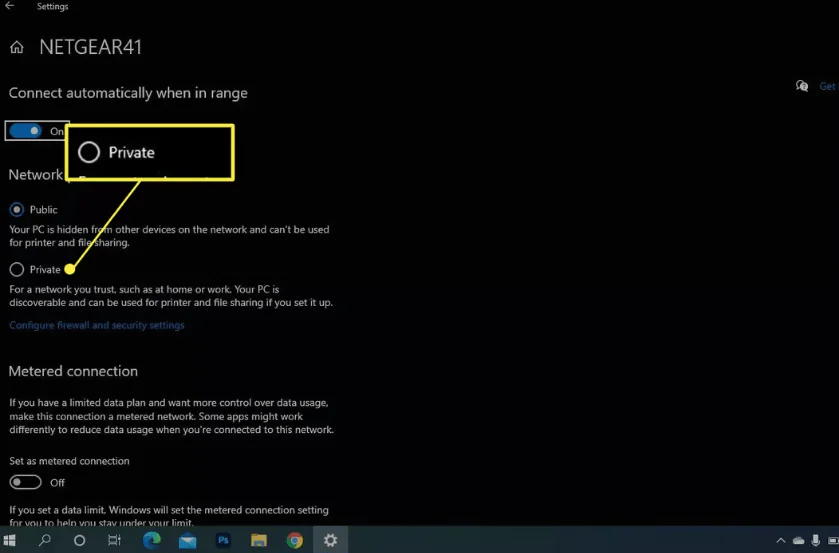Enable Set as metered connection toggle
This screenshot has width=839, height=553.
26,482
